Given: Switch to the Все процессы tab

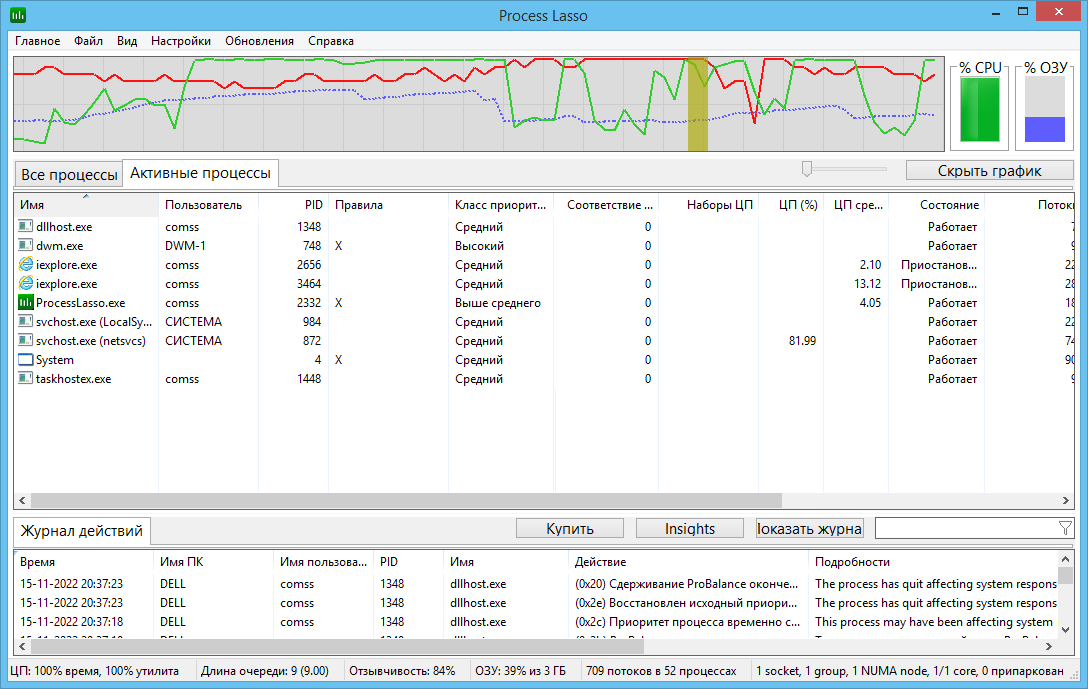Looking at the screenshot, I should (69, 175).
